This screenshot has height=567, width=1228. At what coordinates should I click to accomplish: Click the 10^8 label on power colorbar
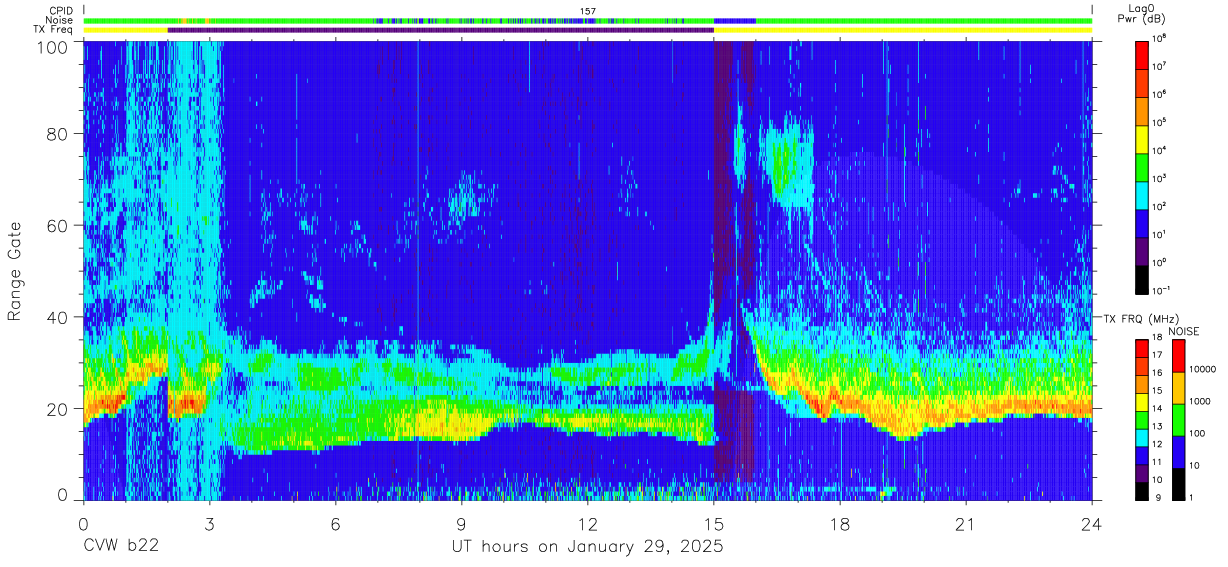pyautogui.click(x=1160, y=38)
